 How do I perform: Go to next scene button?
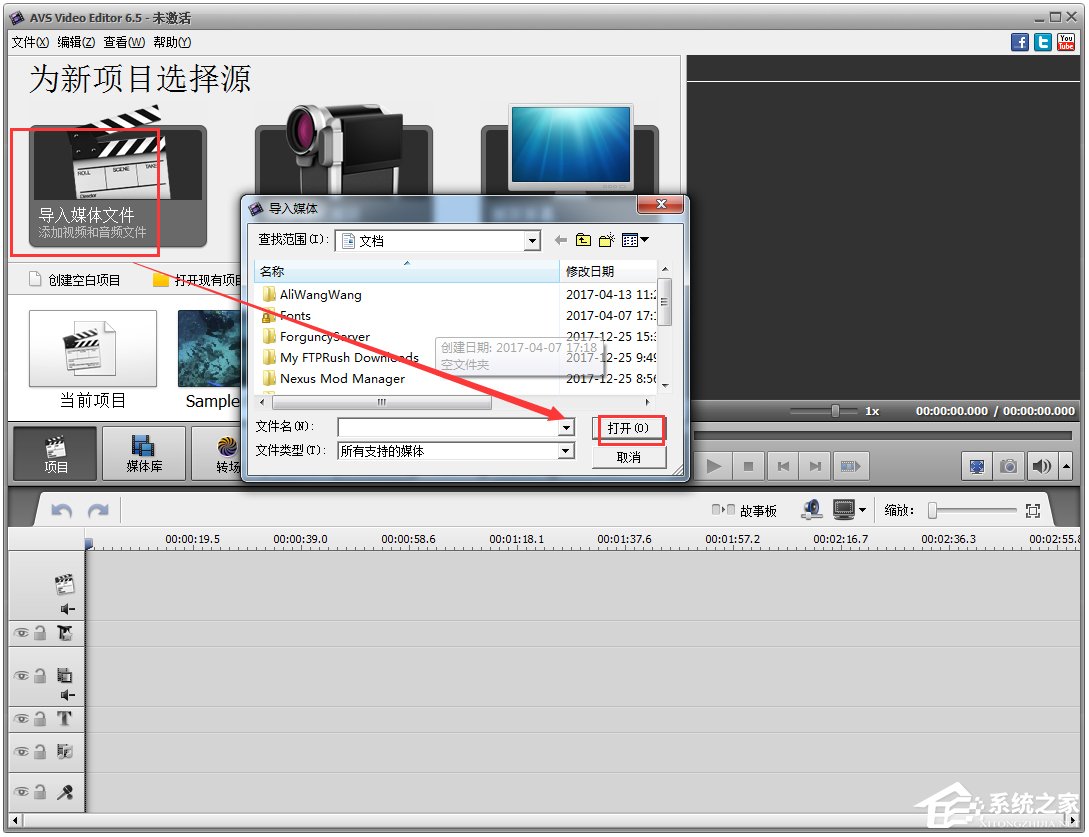coord(850,466)
